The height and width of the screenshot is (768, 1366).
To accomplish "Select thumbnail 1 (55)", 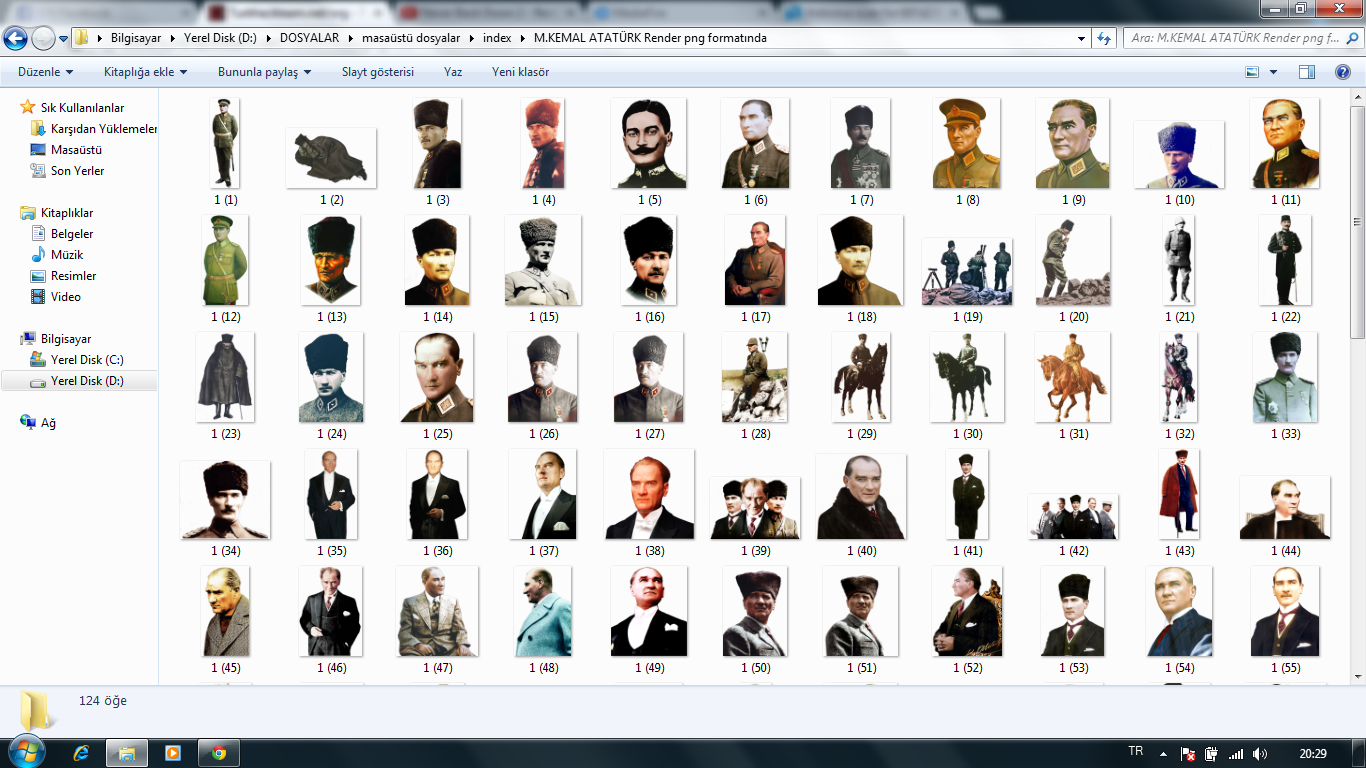I will [1285, 611].
